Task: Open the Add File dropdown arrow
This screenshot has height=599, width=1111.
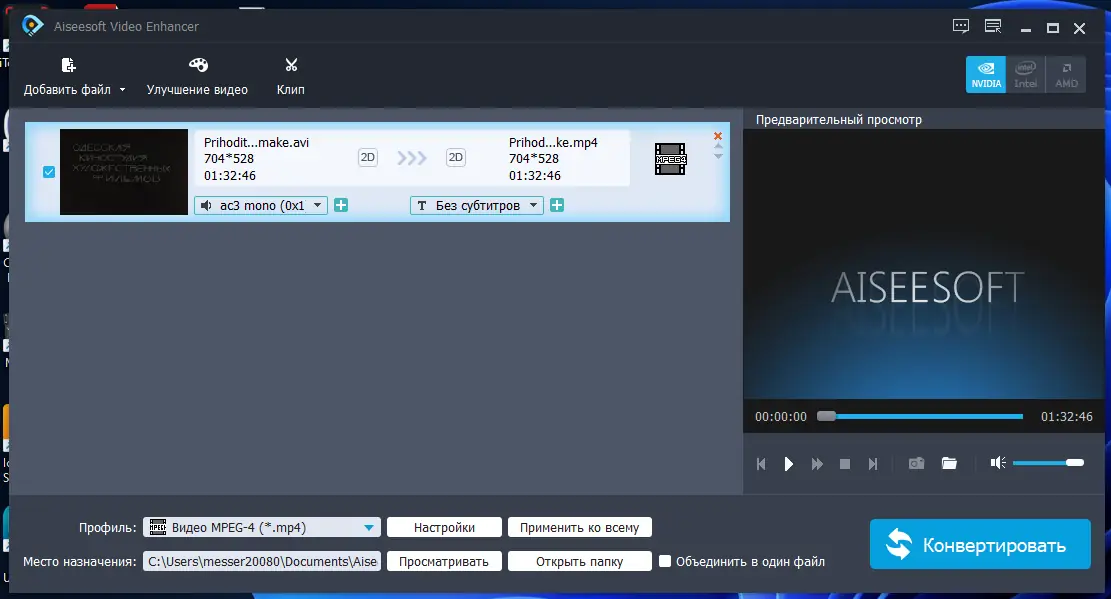Action: pyautogui.click(x=123, y=90)
